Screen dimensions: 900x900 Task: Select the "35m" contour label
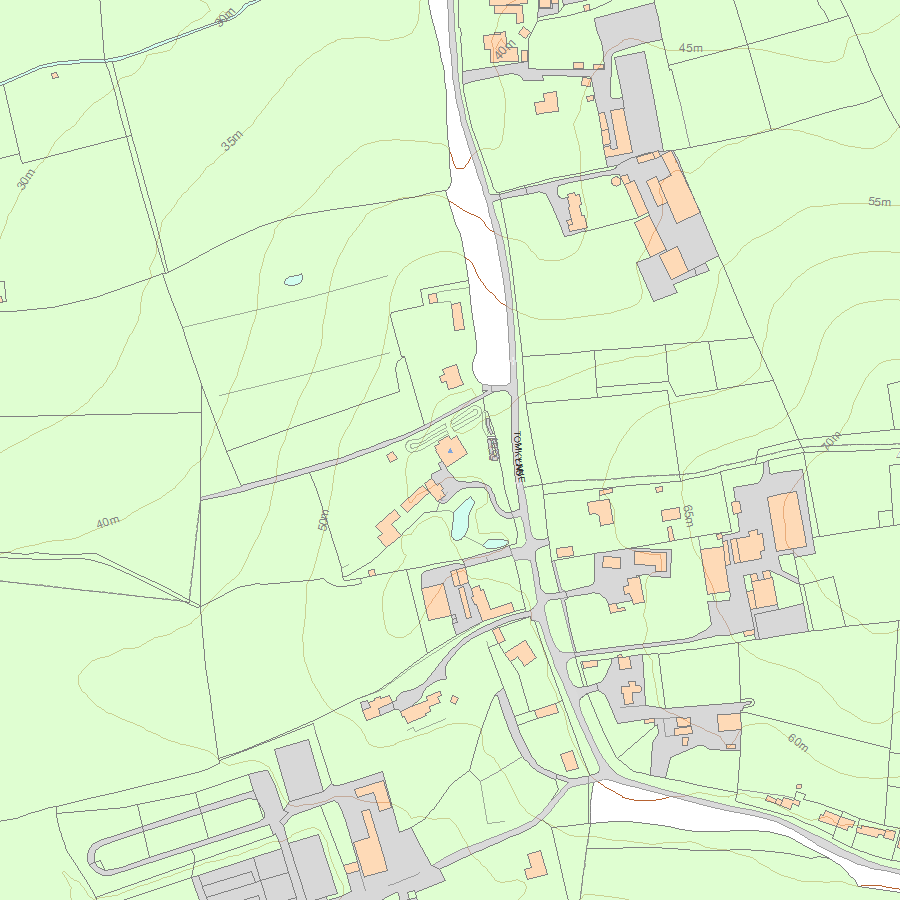(232, 141)
